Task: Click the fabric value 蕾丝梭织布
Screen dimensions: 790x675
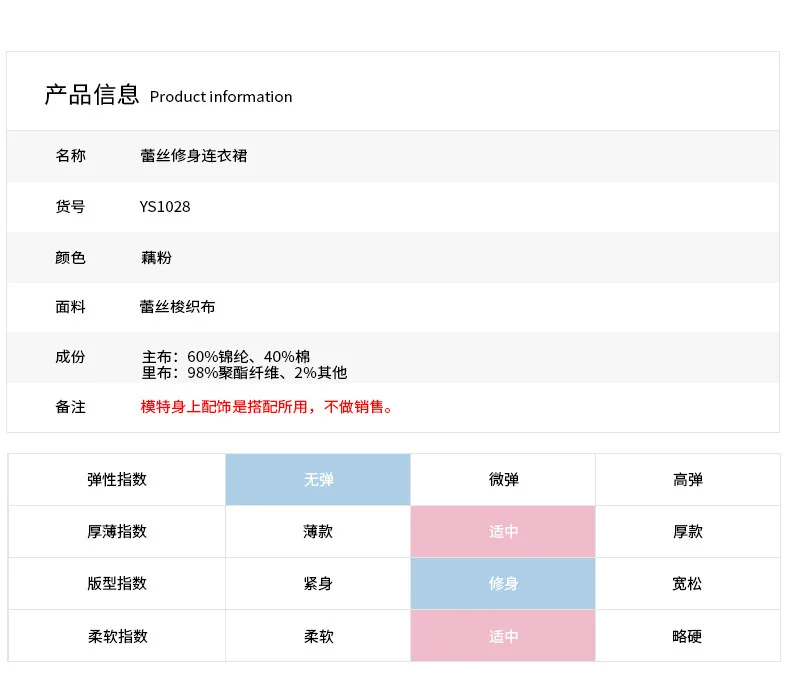Action: coord(177,307)
